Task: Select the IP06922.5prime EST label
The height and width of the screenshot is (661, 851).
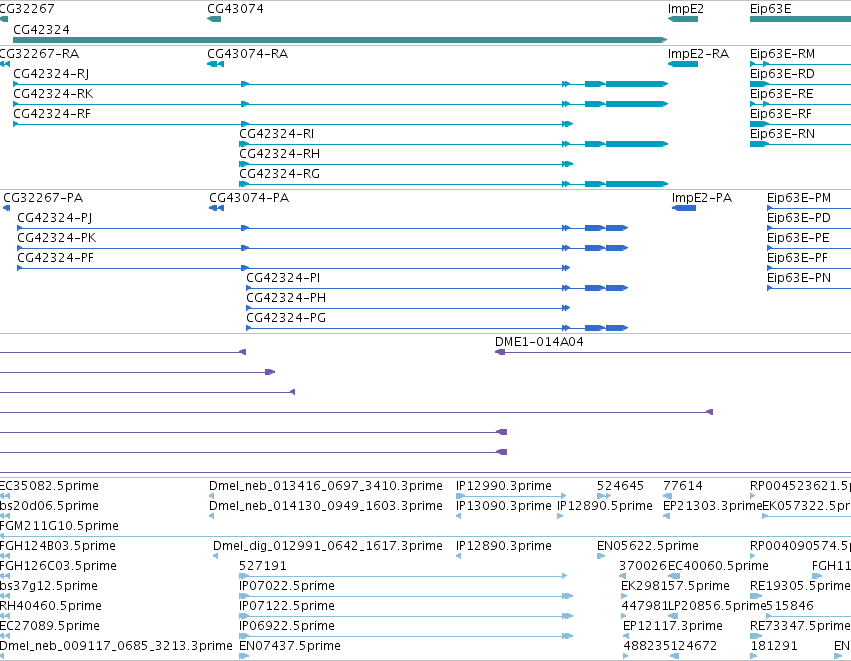Action: coord(287,627)
